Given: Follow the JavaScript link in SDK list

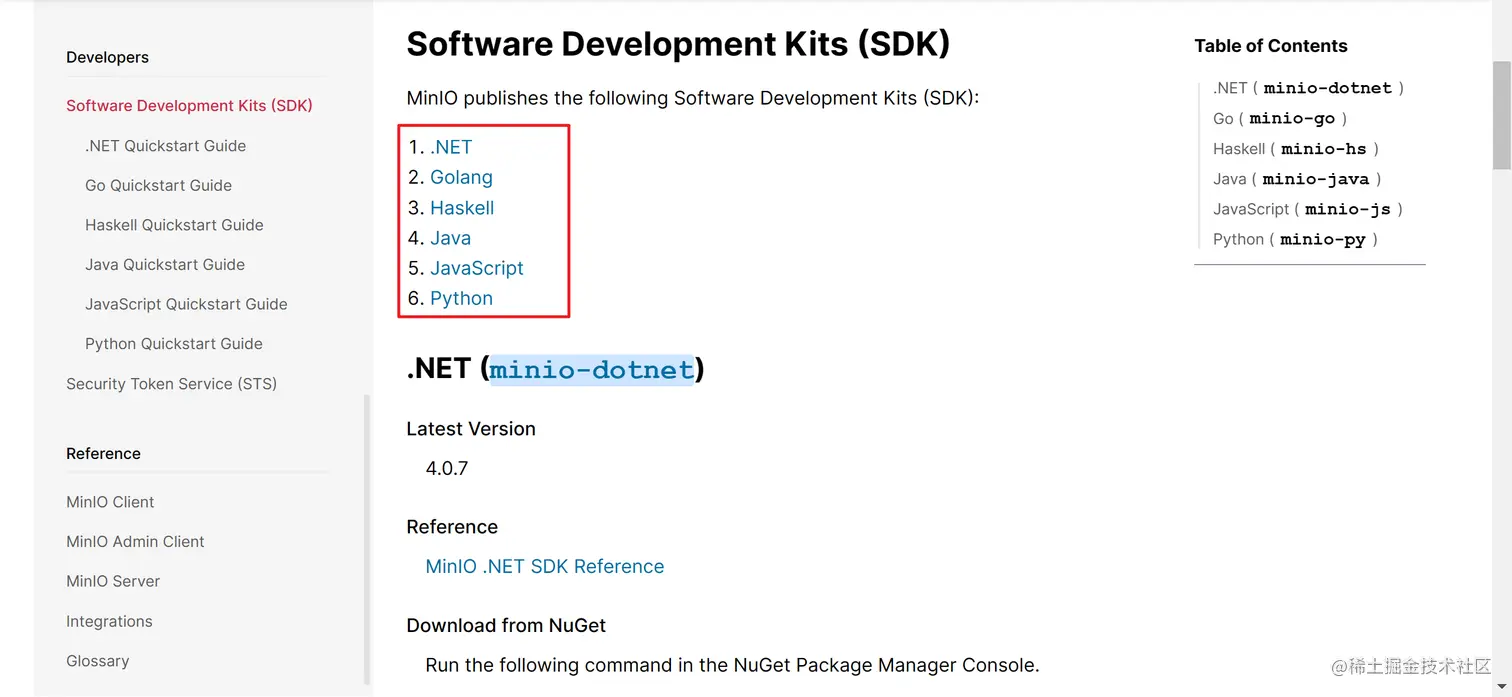Looking at the screenshot, I should point(477,268).
